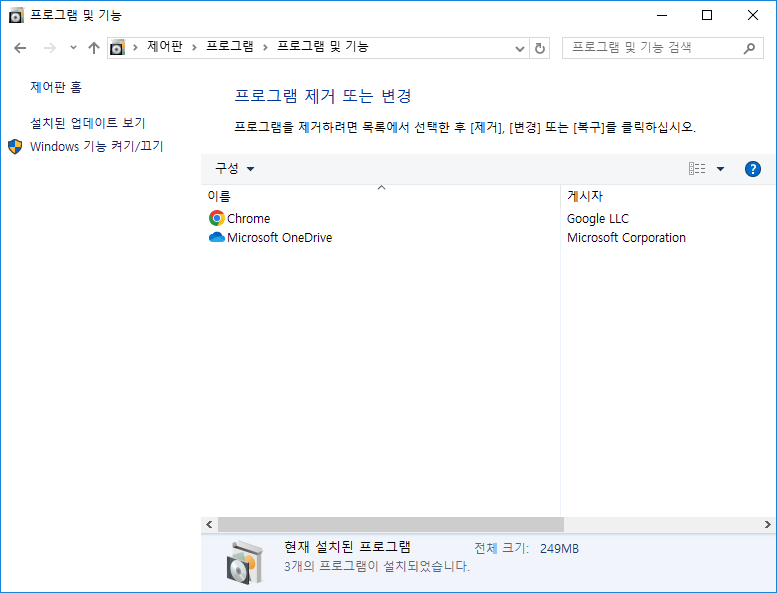Click the 249MB total size value

559,548
